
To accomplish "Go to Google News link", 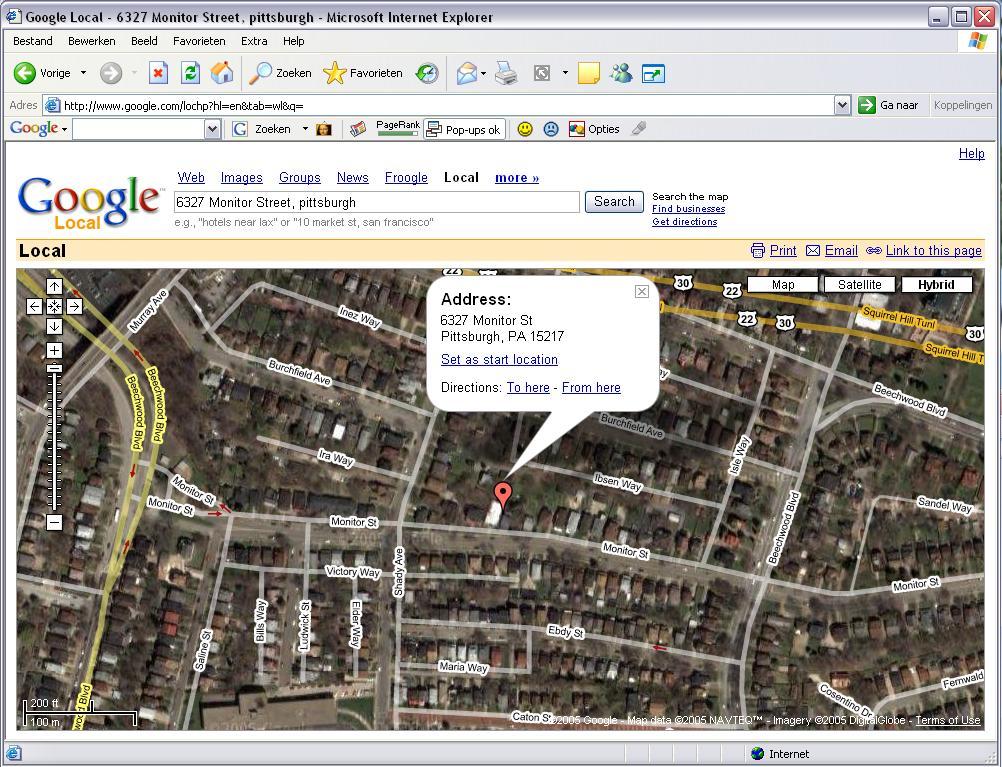I will 353,178.
